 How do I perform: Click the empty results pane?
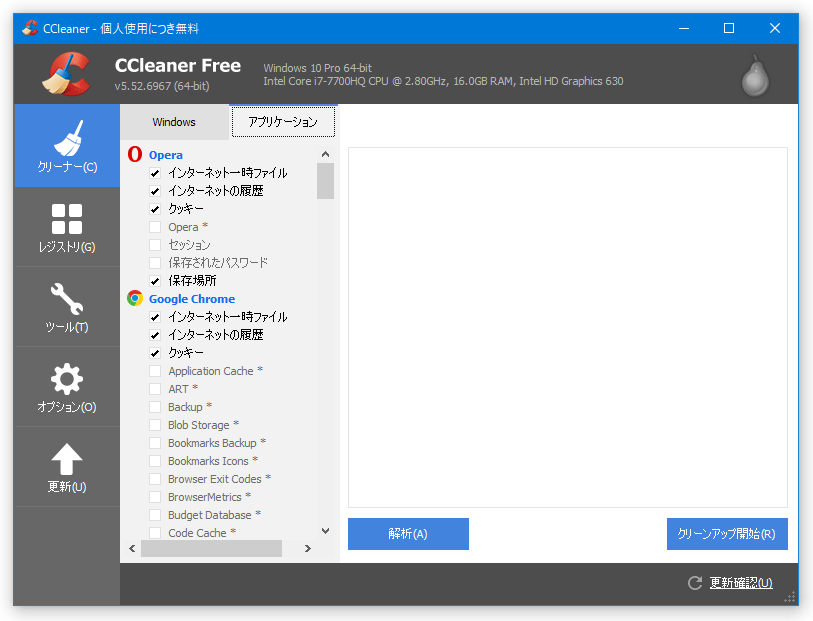pos(568,328)
